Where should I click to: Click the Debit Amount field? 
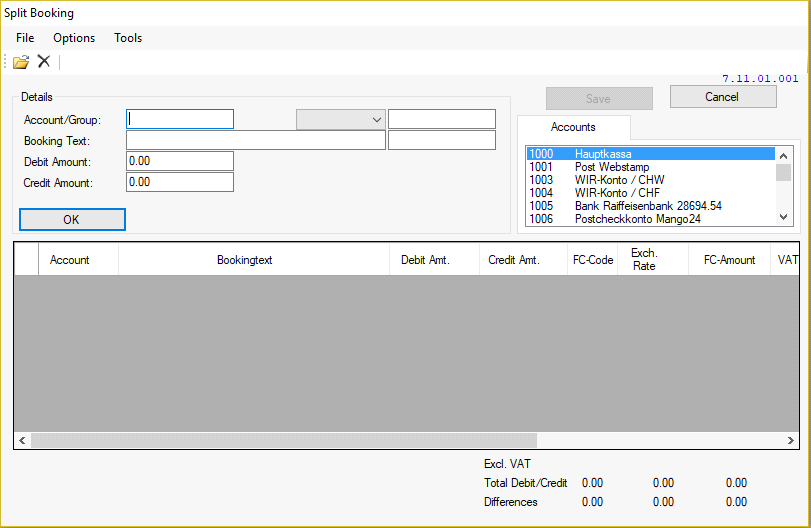(x=180, y=161)
